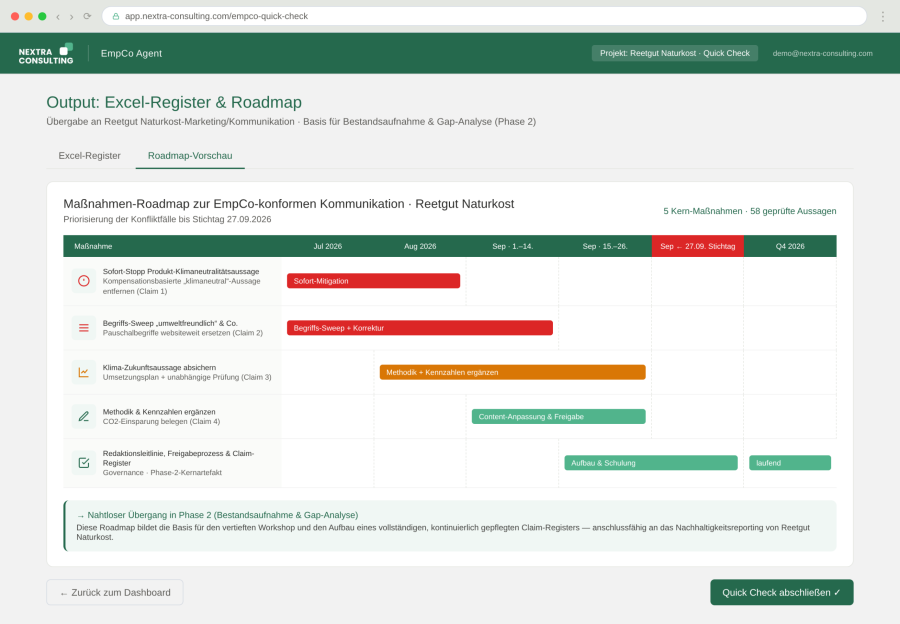
Task: Switch to the Excel-Register tab
Action: pyautogui.click(x=90, y=156)
